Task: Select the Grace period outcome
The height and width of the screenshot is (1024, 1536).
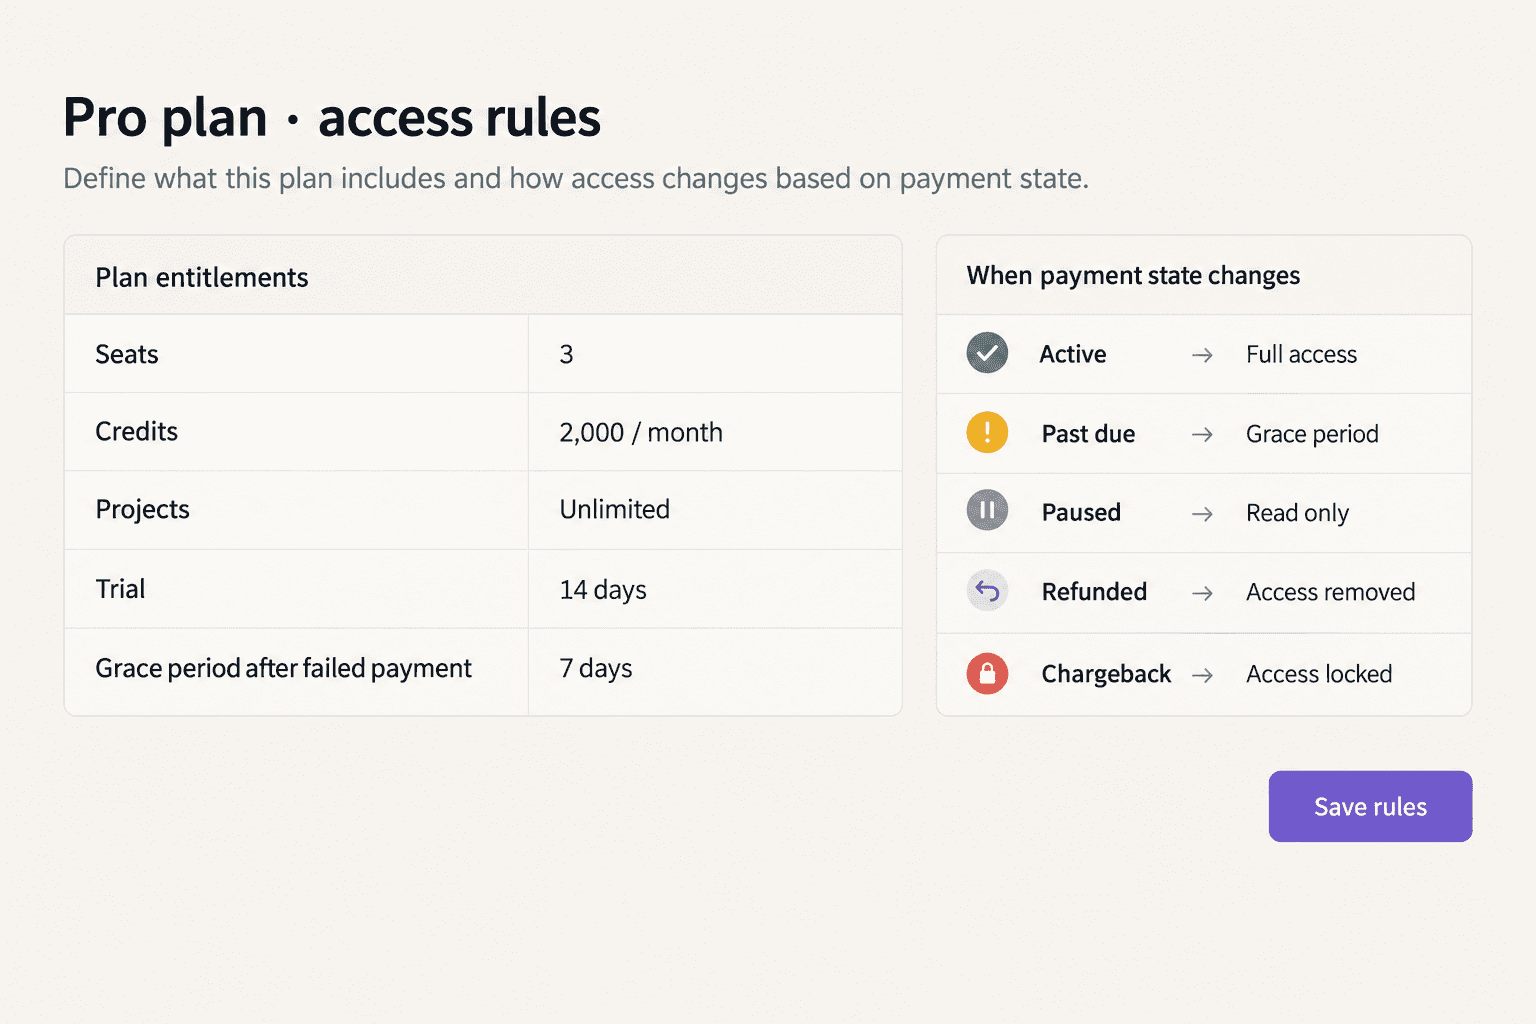Action: point(1312,434)
